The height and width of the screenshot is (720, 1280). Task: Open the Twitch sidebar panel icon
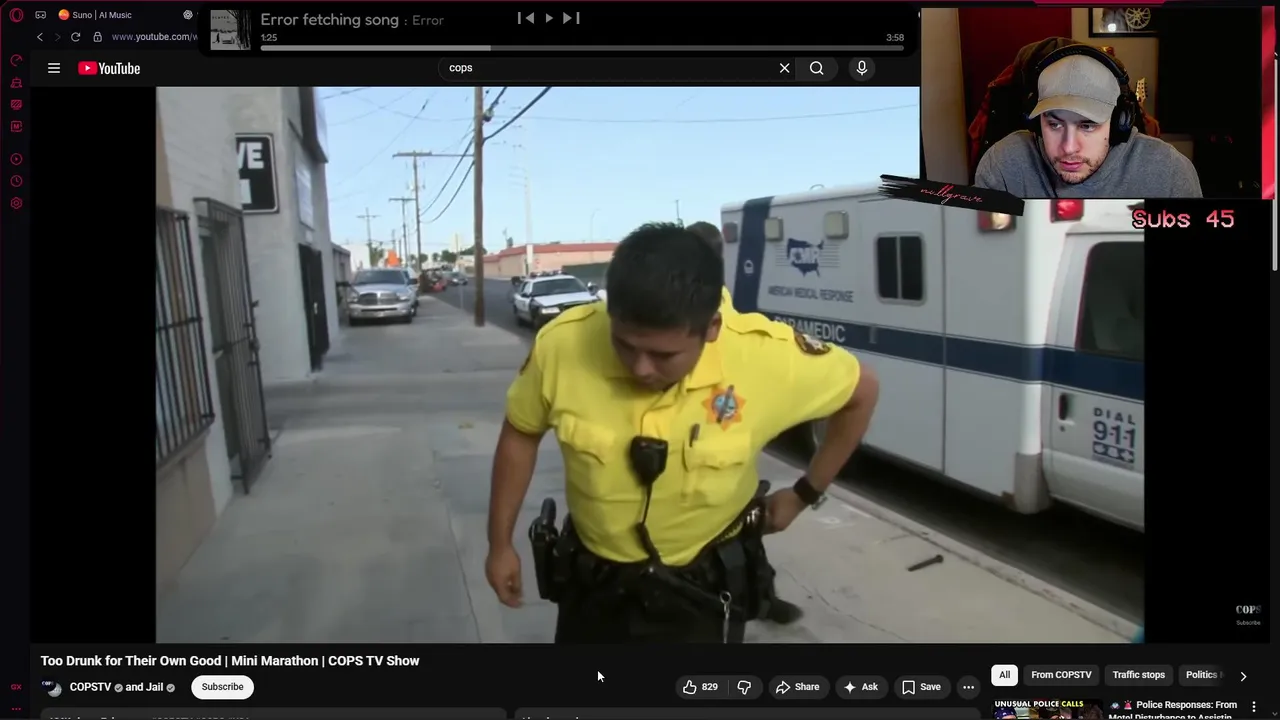16,105
